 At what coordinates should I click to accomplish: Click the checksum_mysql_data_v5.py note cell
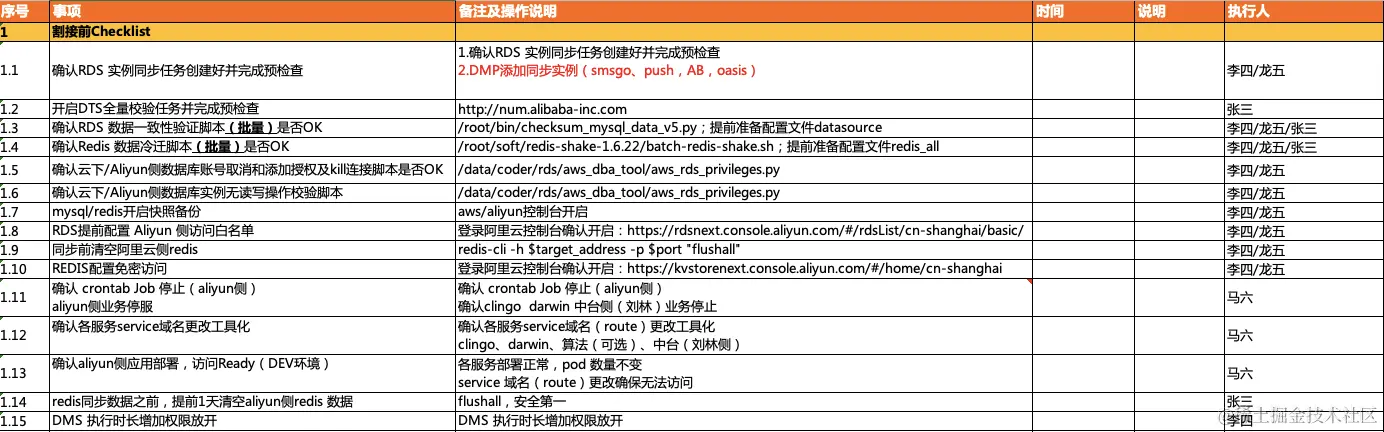pyautogui.click(x=743, y=128)
